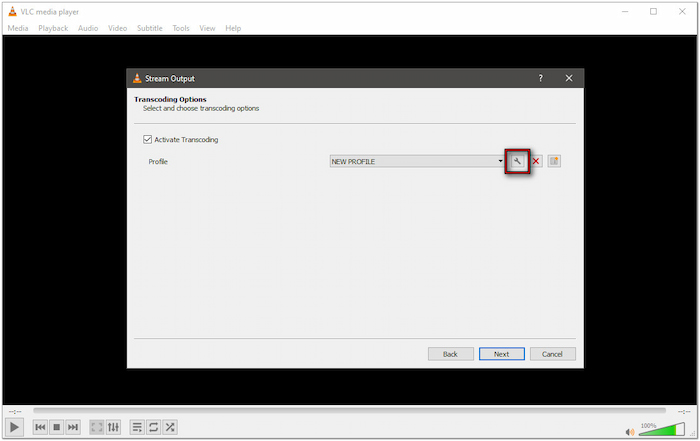This screenshot has width=700, height=441.
Task: Open the Tools menu
Action: [181, 28]
